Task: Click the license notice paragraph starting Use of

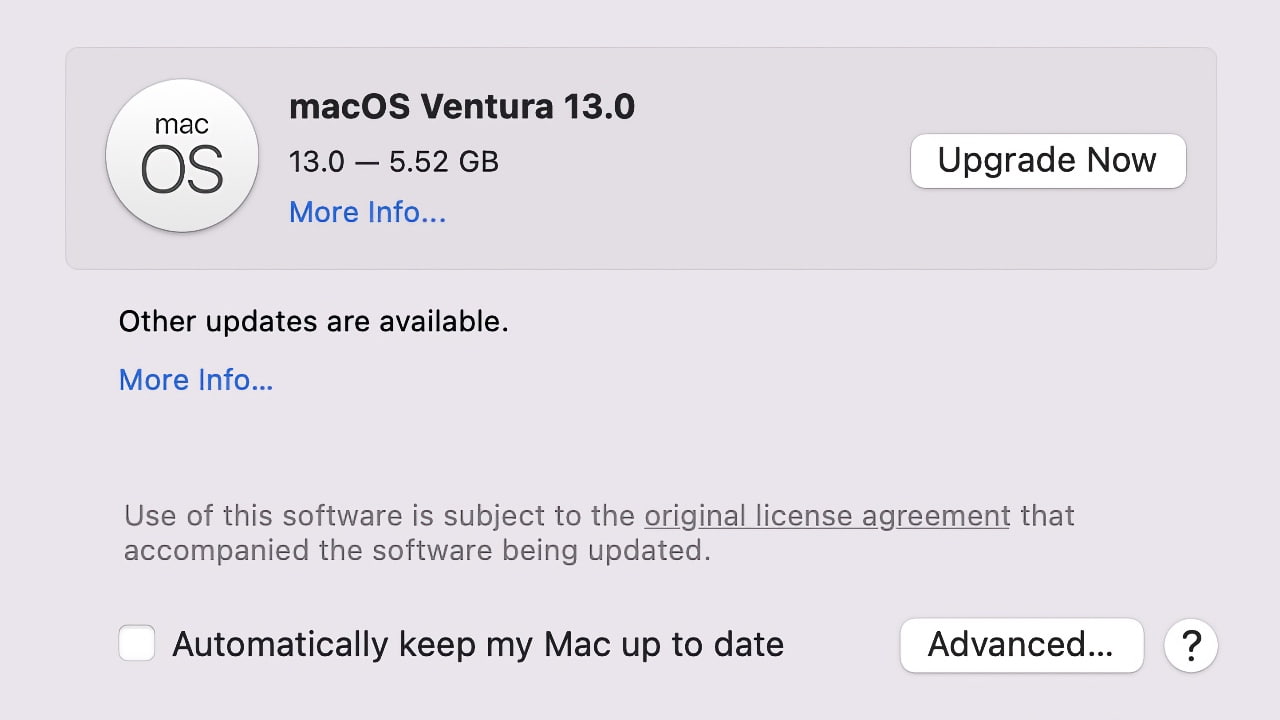Action: [380, 516]
